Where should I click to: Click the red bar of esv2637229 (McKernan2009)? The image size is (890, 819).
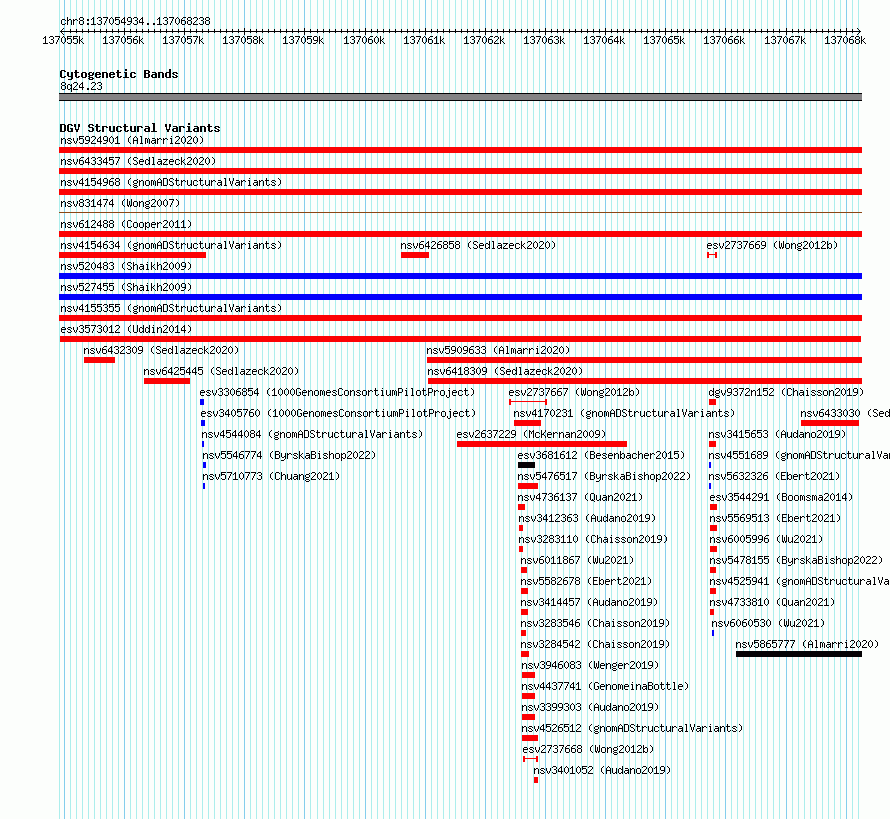coord(541,444)
